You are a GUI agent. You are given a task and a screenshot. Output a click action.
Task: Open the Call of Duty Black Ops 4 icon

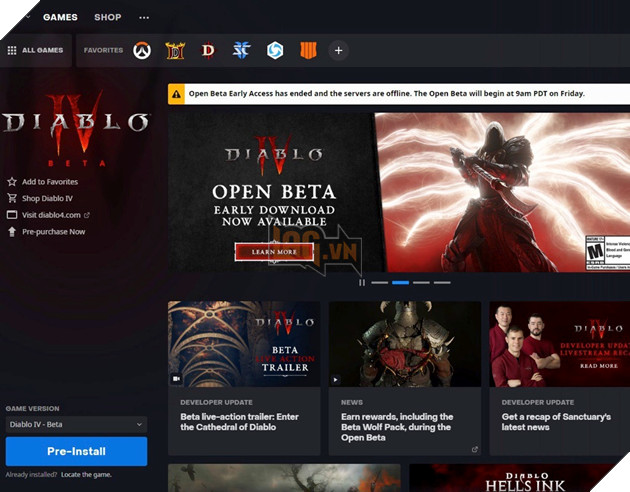(x=309, y=50)
